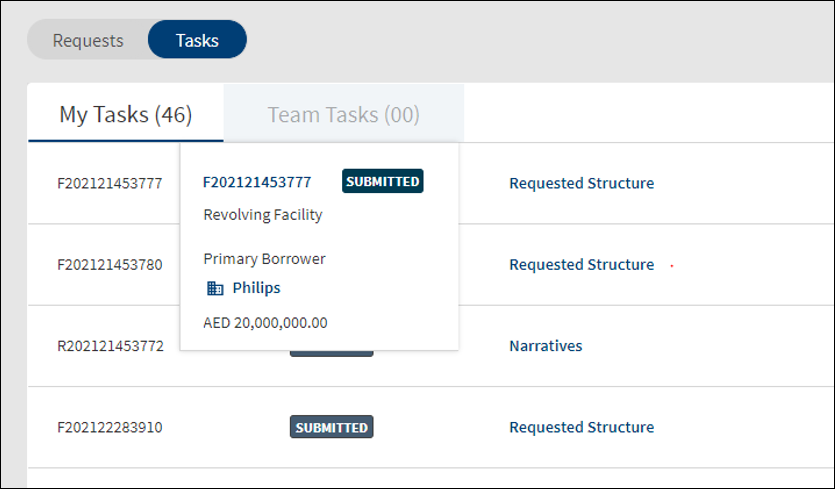This screenshot has height=489, width=835.
Task: Click the Philips borrower link
Action: [x=256, y=288]
